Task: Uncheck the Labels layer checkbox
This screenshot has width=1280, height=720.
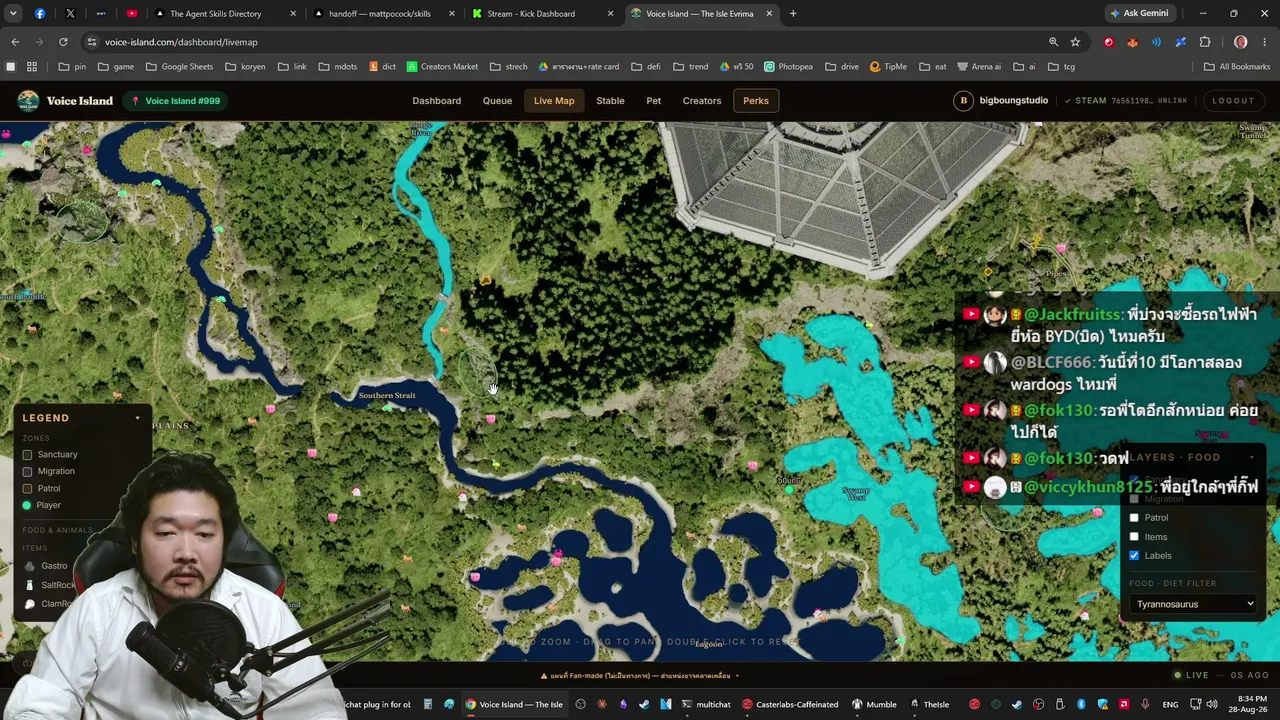Action: (1134, 556)
